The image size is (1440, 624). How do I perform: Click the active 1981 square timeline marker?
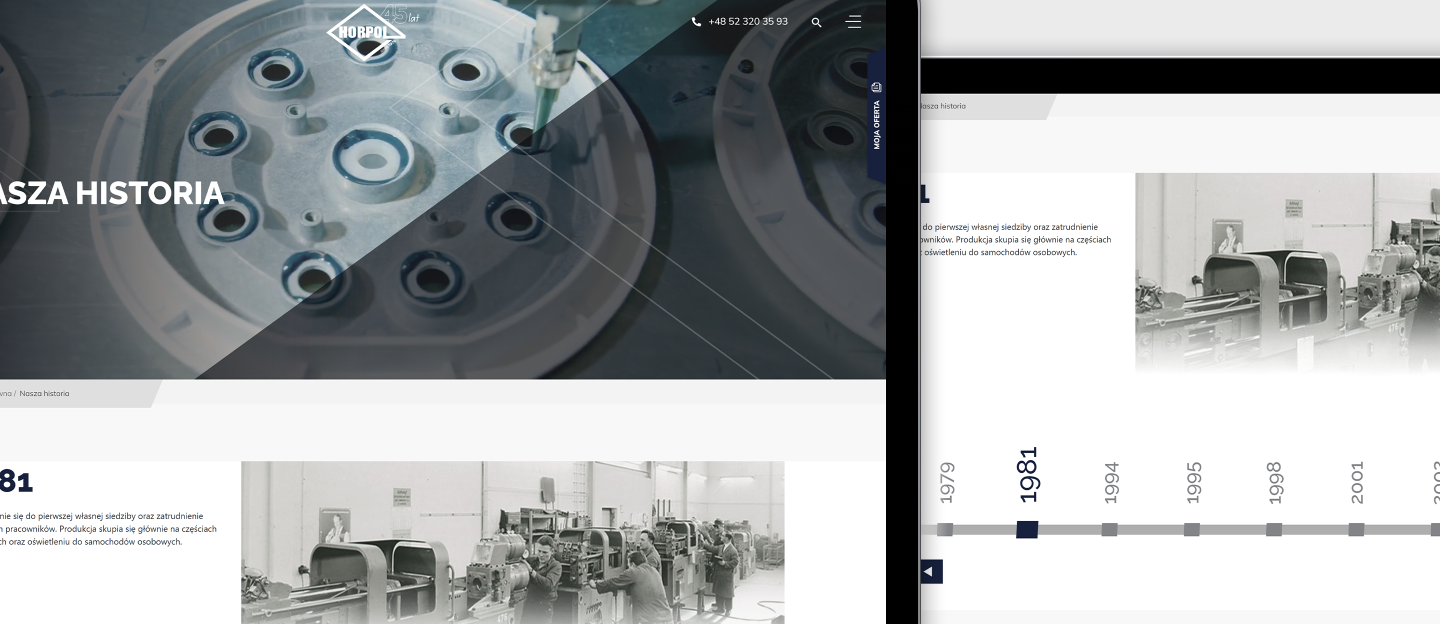tap(1027, 529)
